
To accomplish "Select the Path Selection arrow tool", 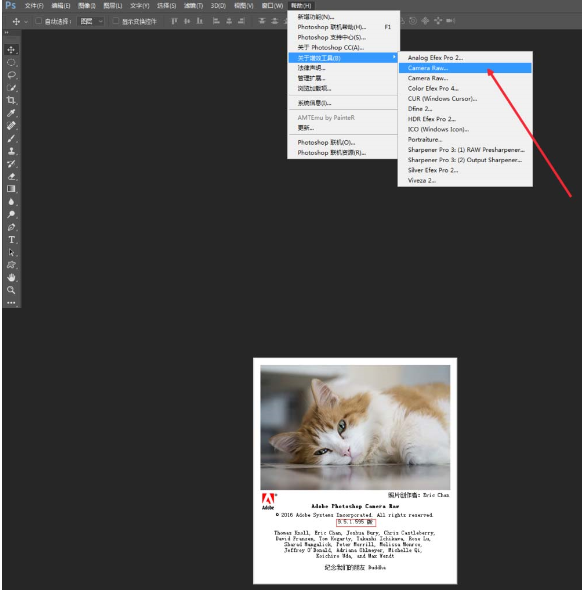I will [11, 252].
